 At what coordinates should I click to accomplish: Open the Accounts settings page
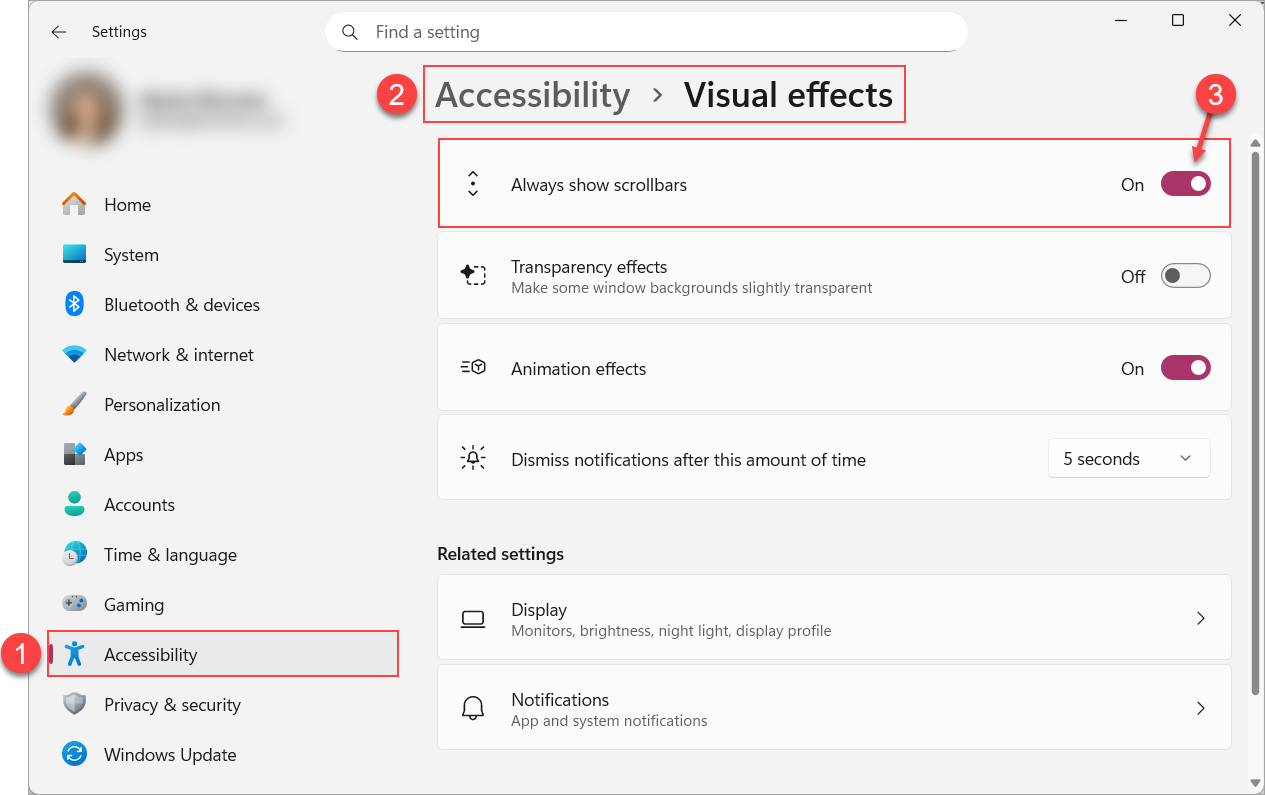139,505
